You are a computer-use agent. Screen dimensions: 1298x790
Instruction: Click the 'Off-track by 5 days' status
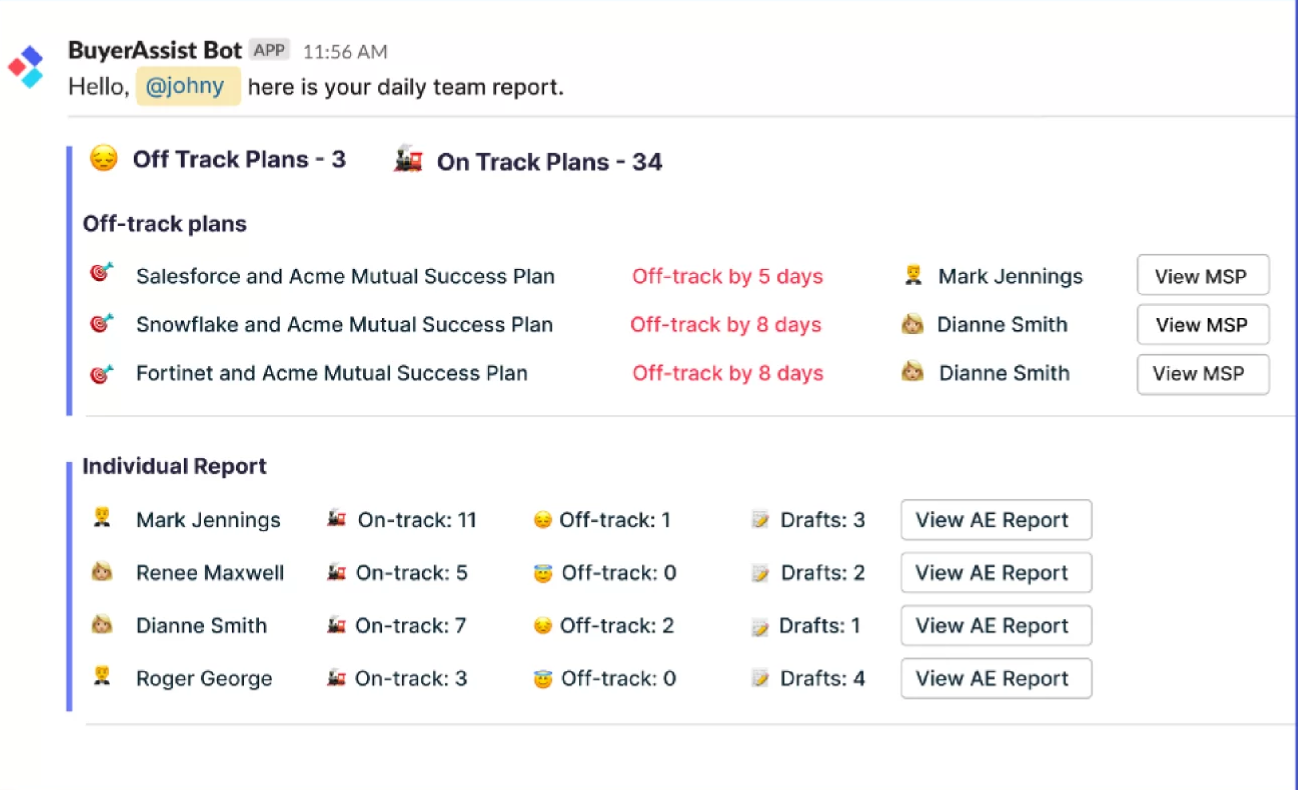[728, 276]
